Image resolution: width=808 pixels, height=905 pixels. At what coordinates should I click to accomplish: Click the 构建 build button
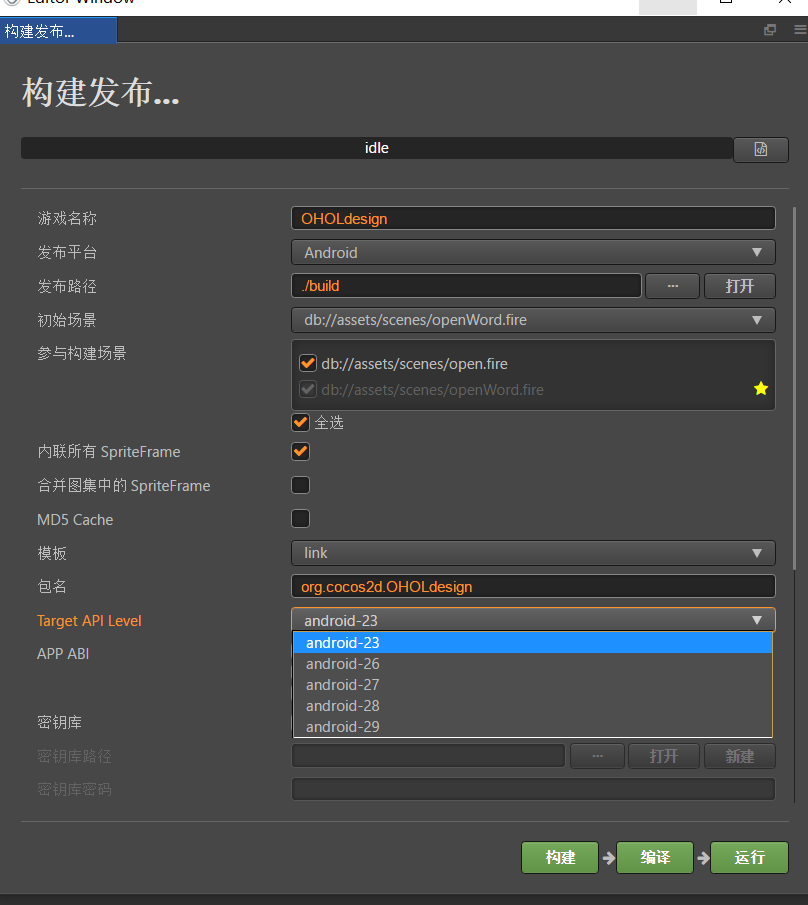coord(560,857)
